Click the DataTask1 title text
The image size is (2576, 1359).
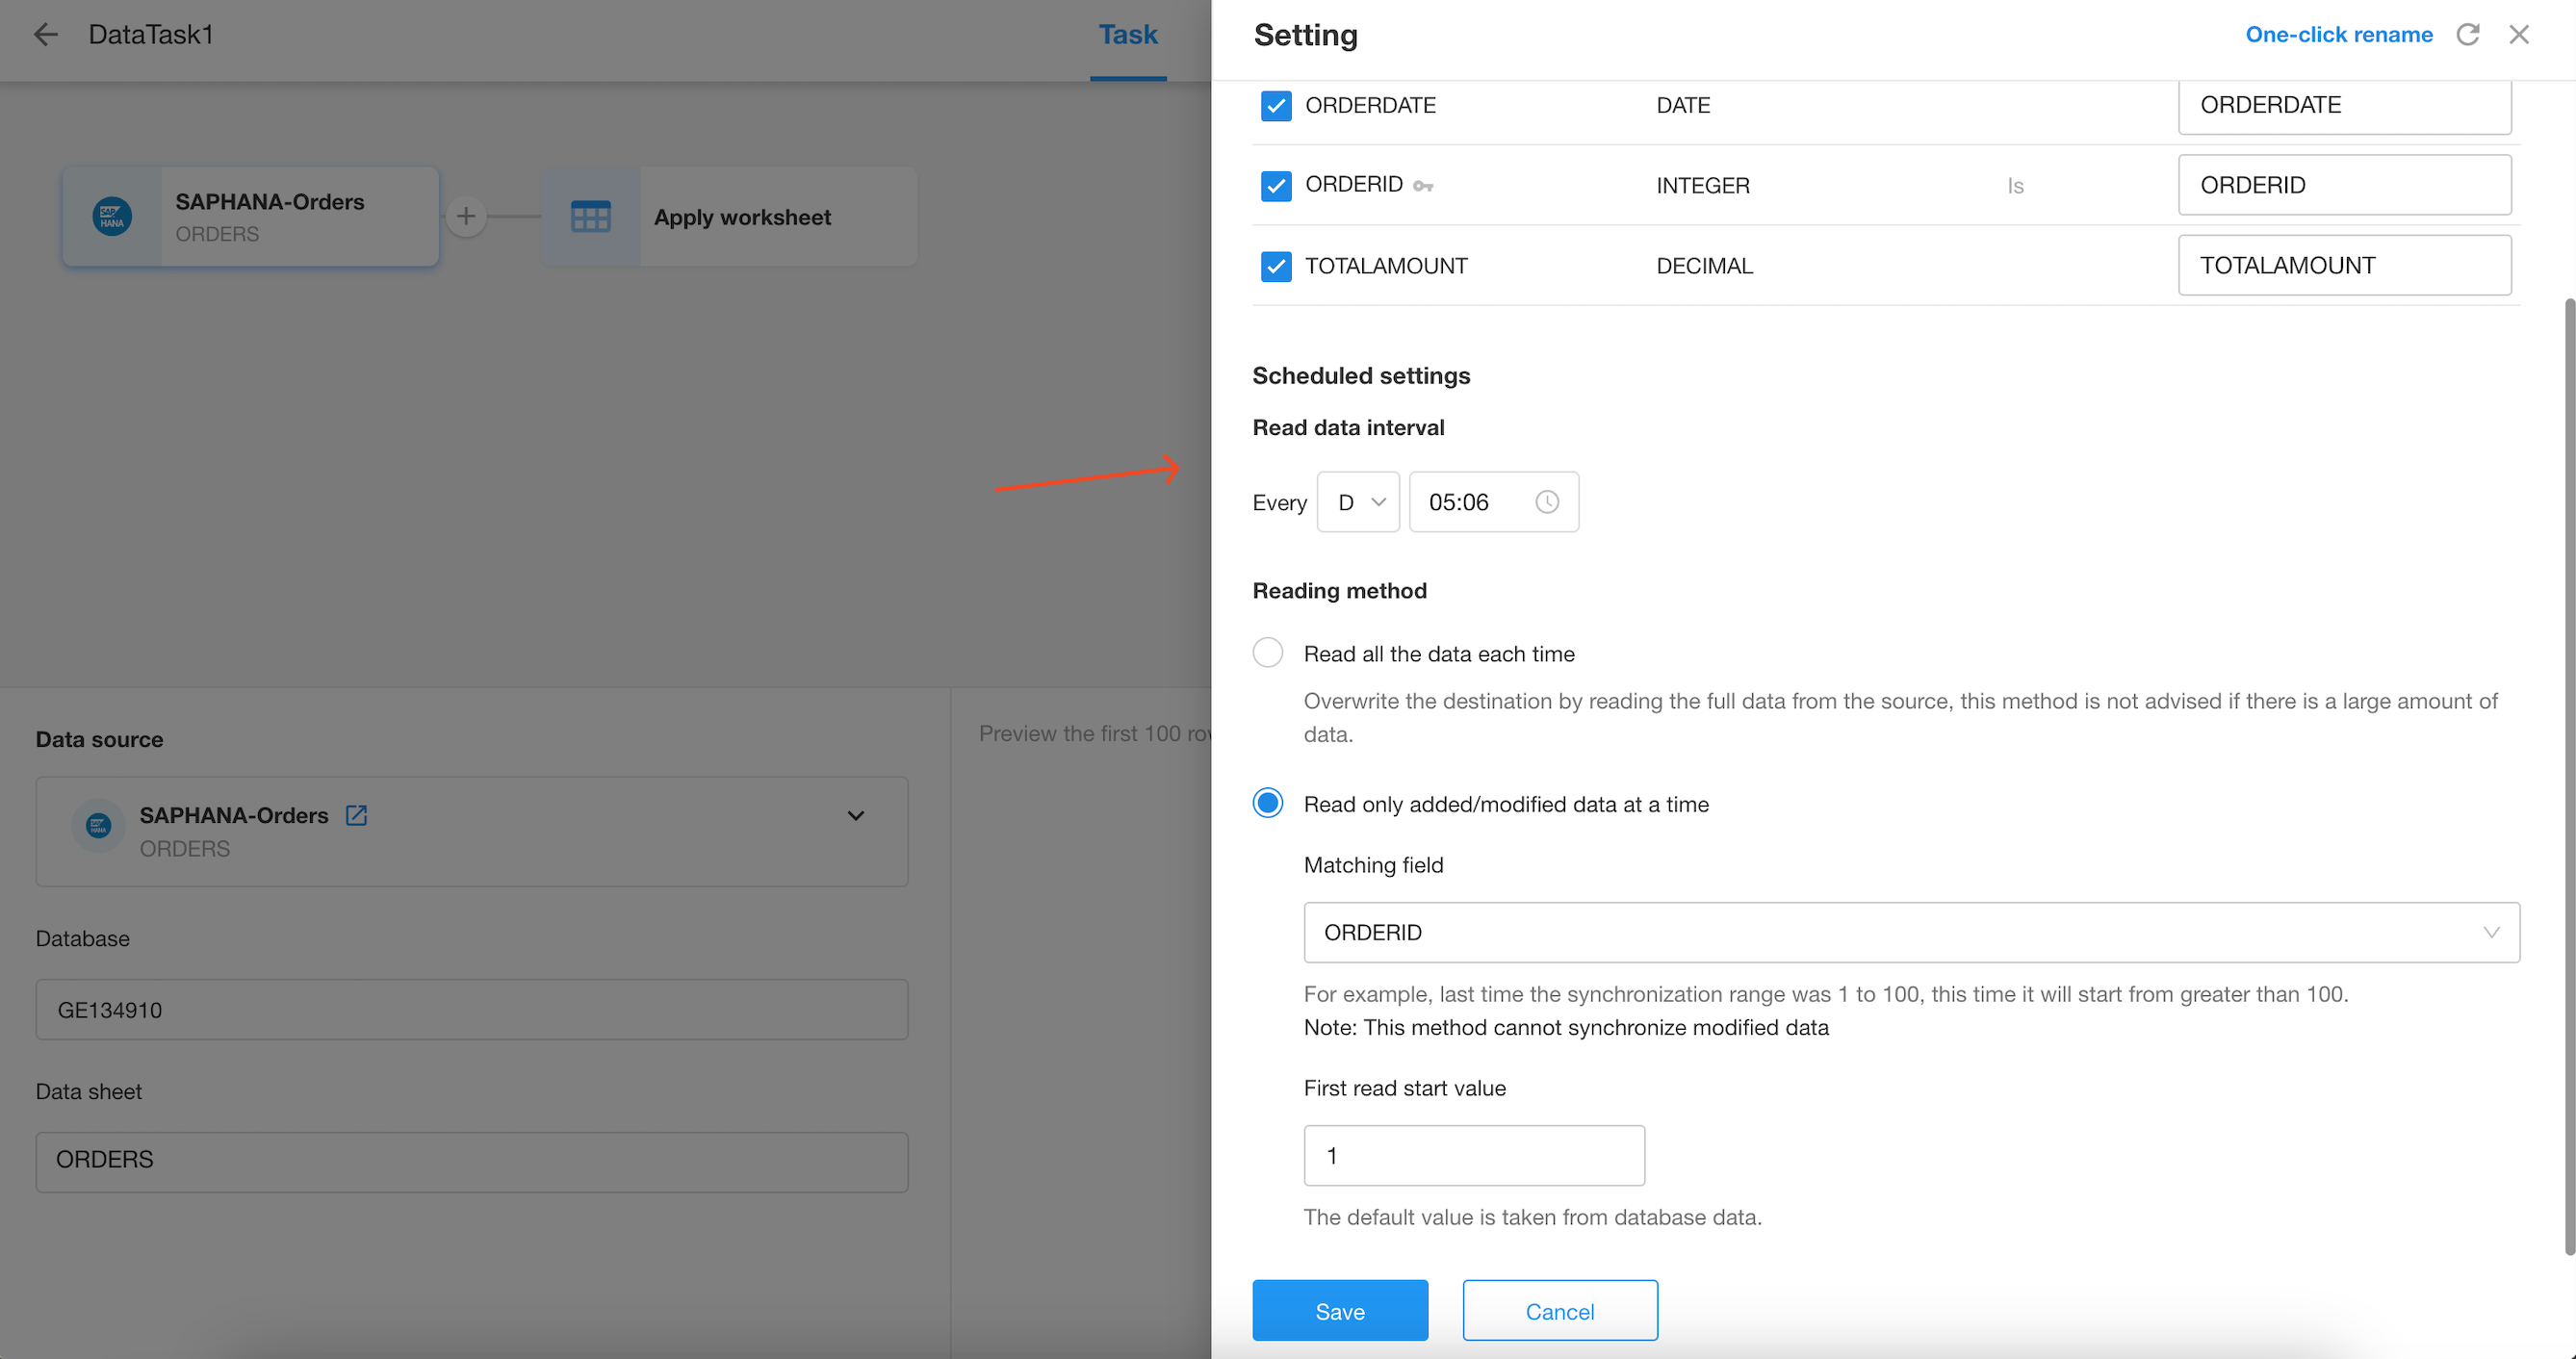(151, 35)
